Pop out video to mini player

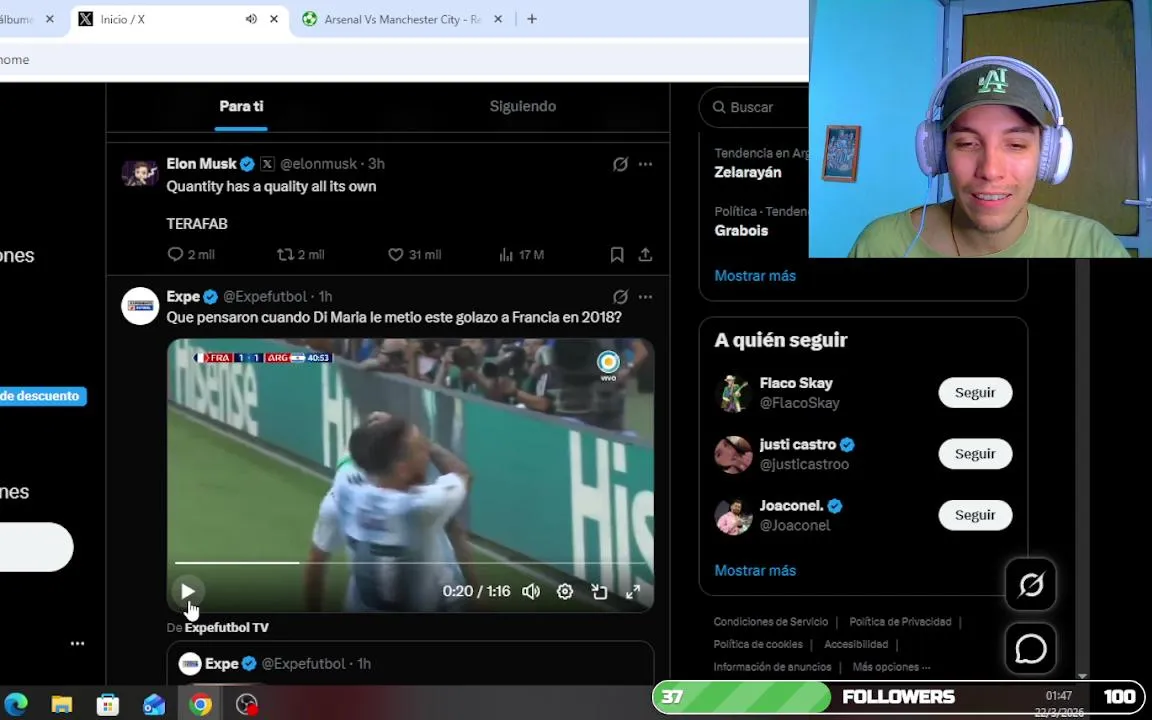[x=600, y=591]
